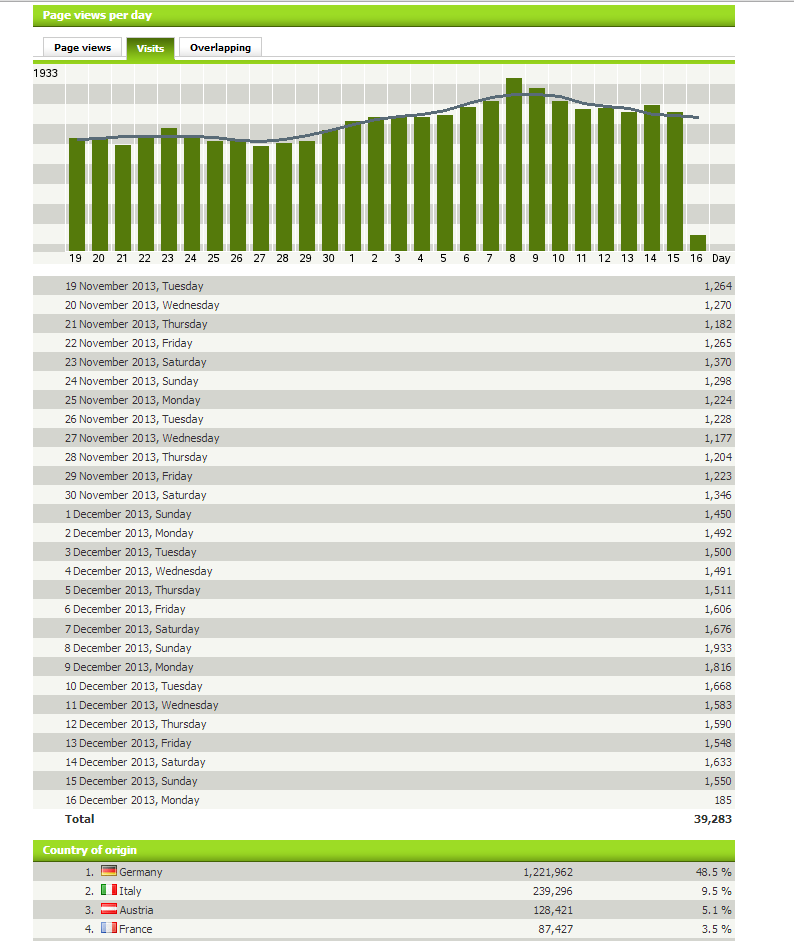Select row 23 November 2013, Saturday
Image resolution: width=794 pixels, height=941 pixels.
click(383, 362)
